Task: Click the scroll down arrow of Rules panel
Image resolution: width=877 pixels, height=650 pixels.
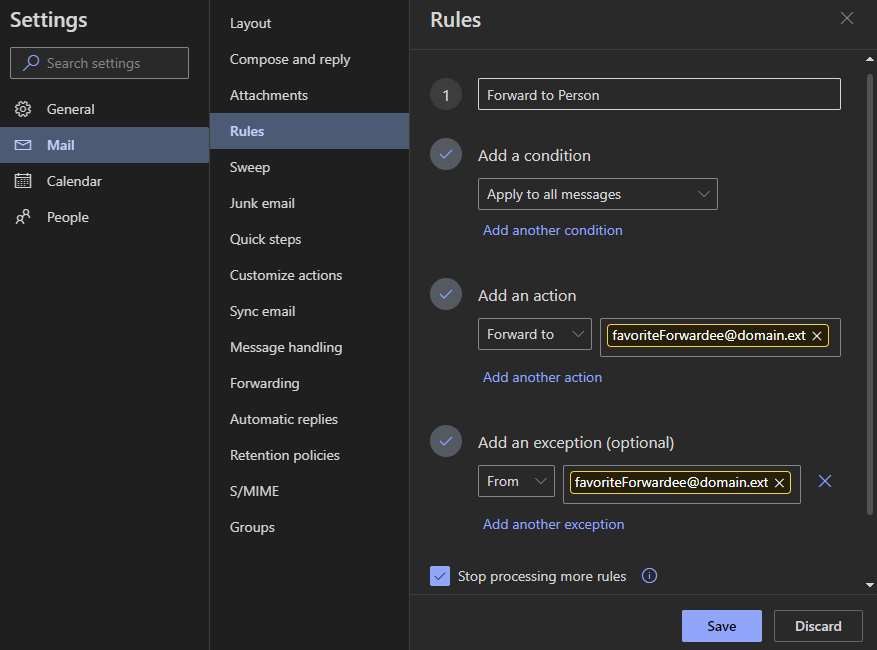Action: [x=870, y=585]
